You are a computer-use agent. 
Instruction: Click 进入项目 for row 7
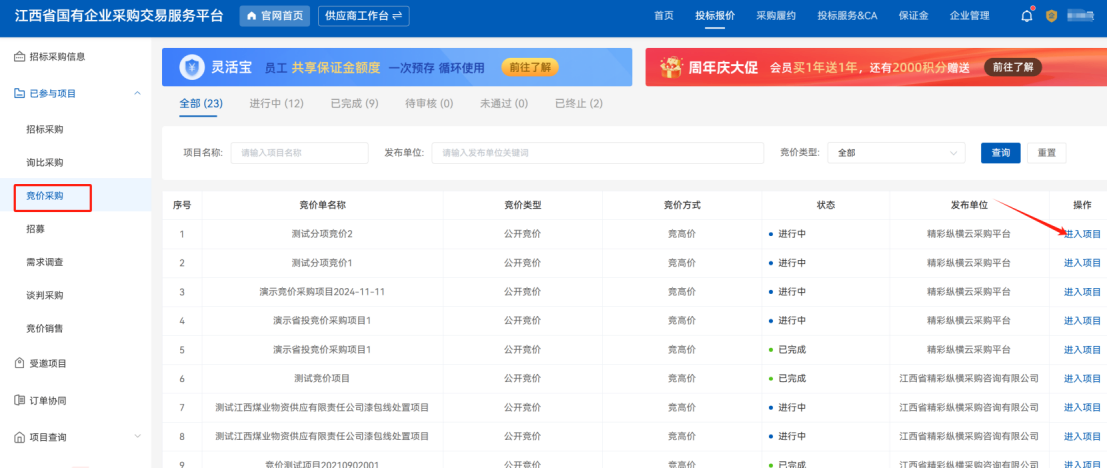1082,408
